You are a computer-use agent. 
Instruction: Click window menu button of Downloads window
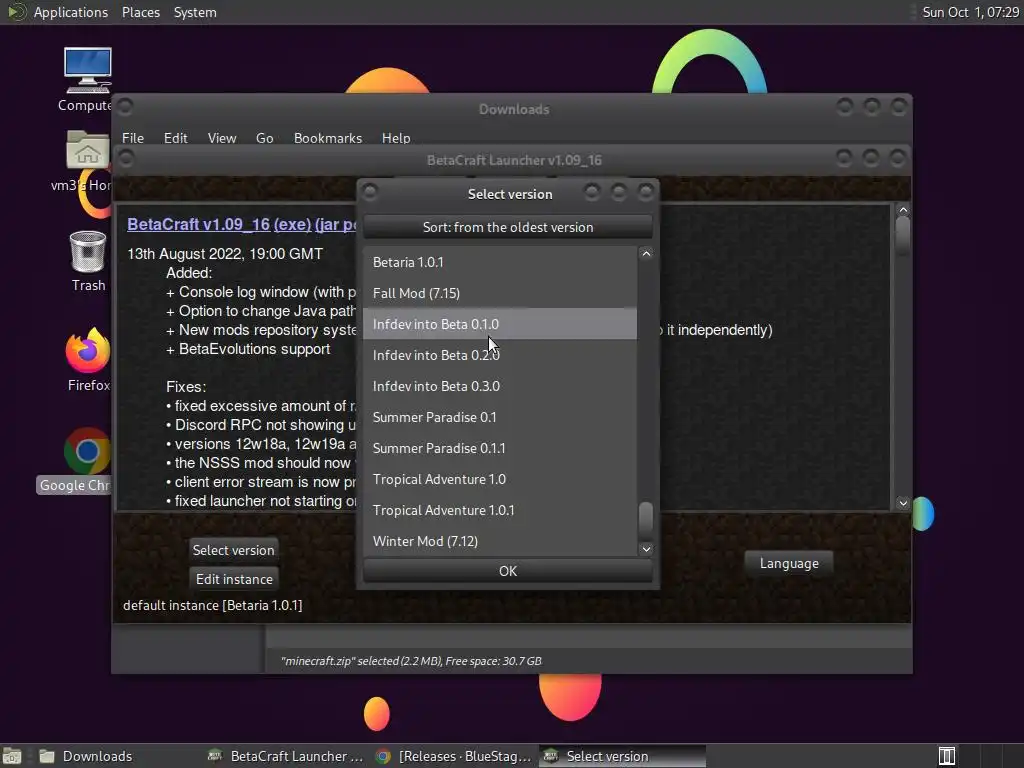[x=125, y=106]
